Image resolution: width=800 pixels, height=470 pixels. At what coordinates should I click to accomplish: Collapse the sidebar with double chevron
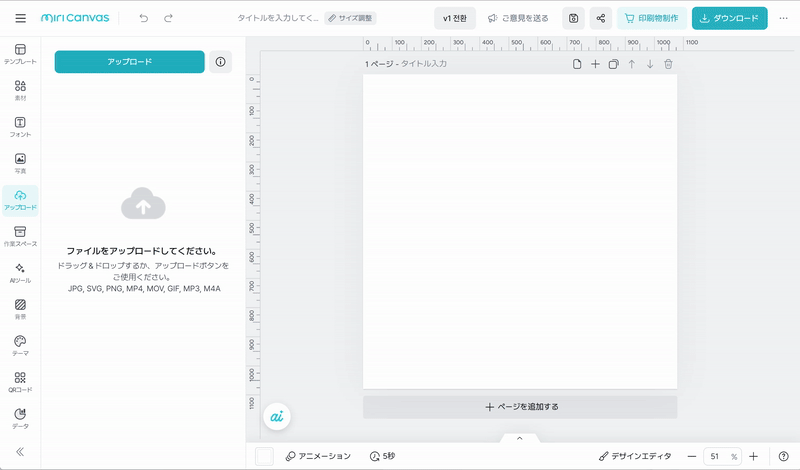[x=20, y=451]
